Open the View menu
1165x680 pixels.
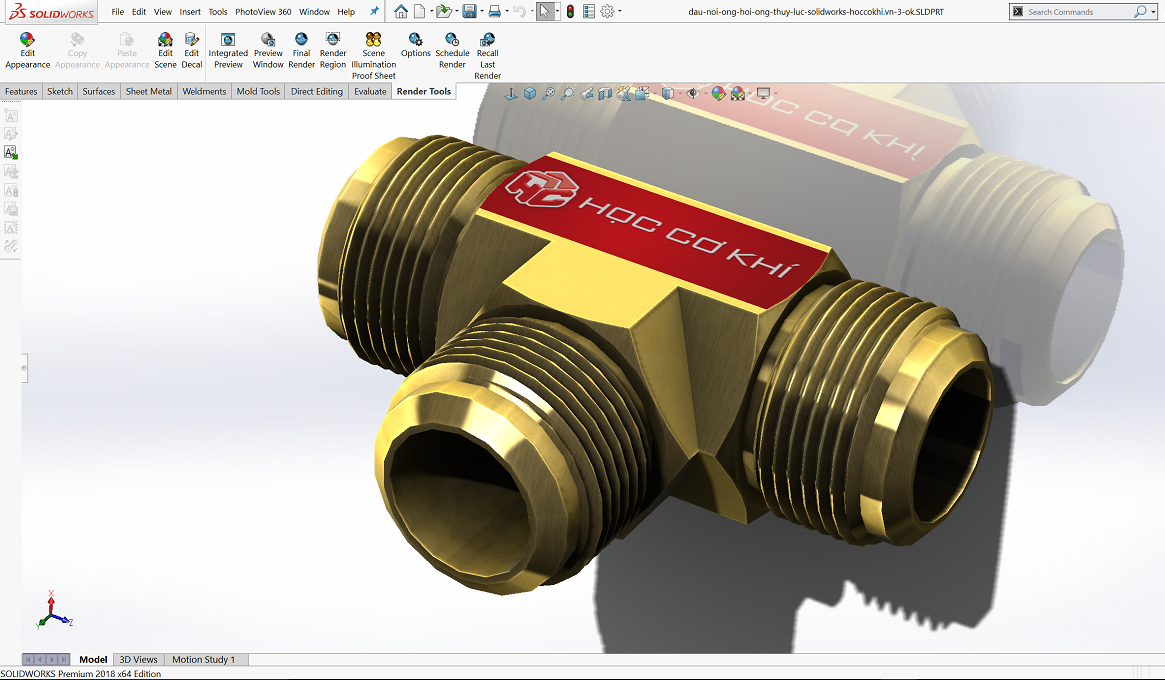click(163, 12)
